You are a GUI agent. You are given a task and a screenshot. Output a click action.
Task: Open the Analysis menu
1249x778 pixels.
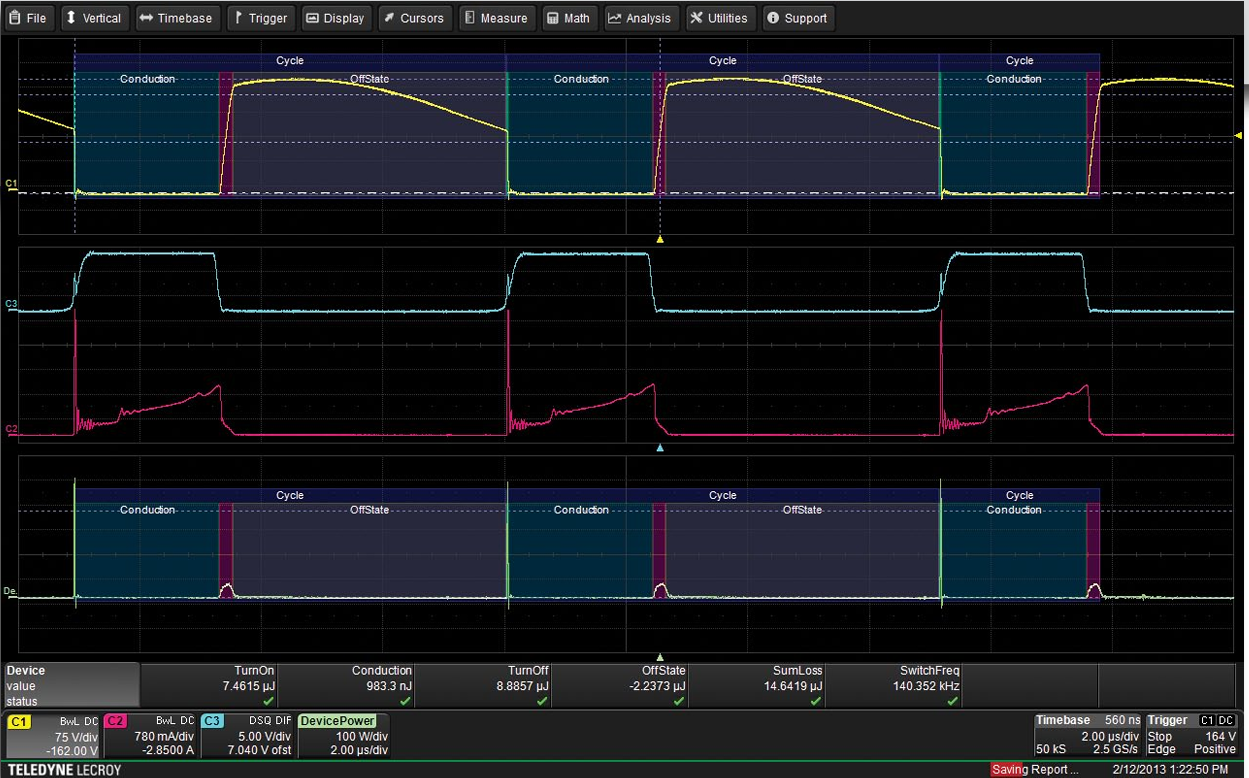click(x=640, y=18)
